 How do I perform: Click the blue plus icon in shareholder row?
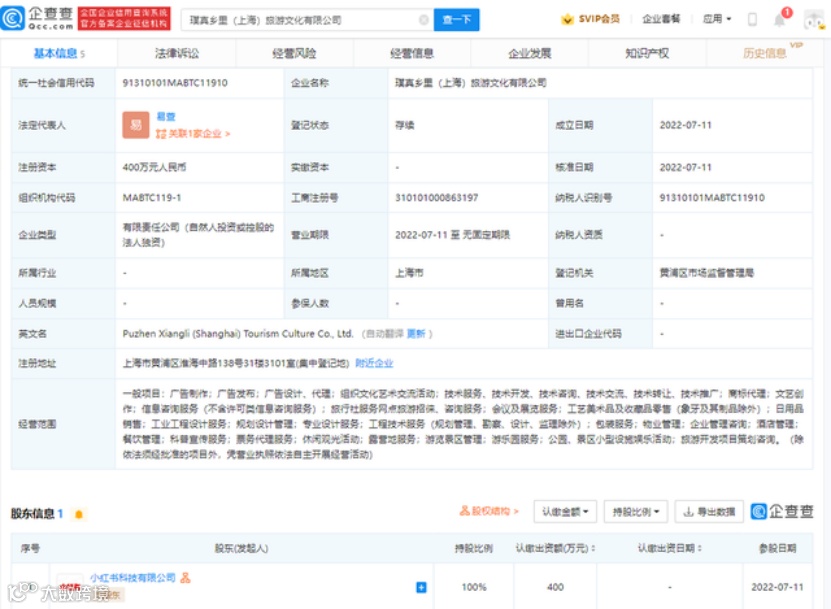421,587
